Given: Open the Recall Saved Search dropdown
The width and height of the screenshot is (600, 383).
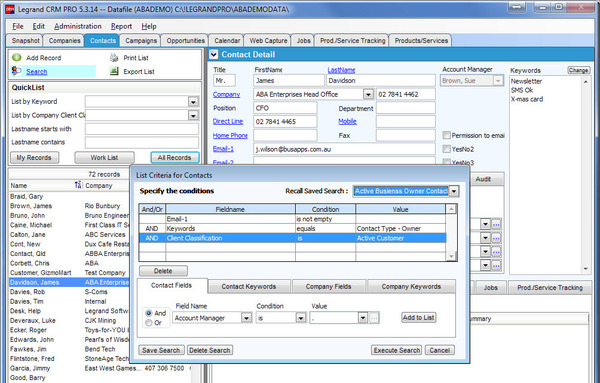Looking at the screenshot, I should tap(454, 191).
